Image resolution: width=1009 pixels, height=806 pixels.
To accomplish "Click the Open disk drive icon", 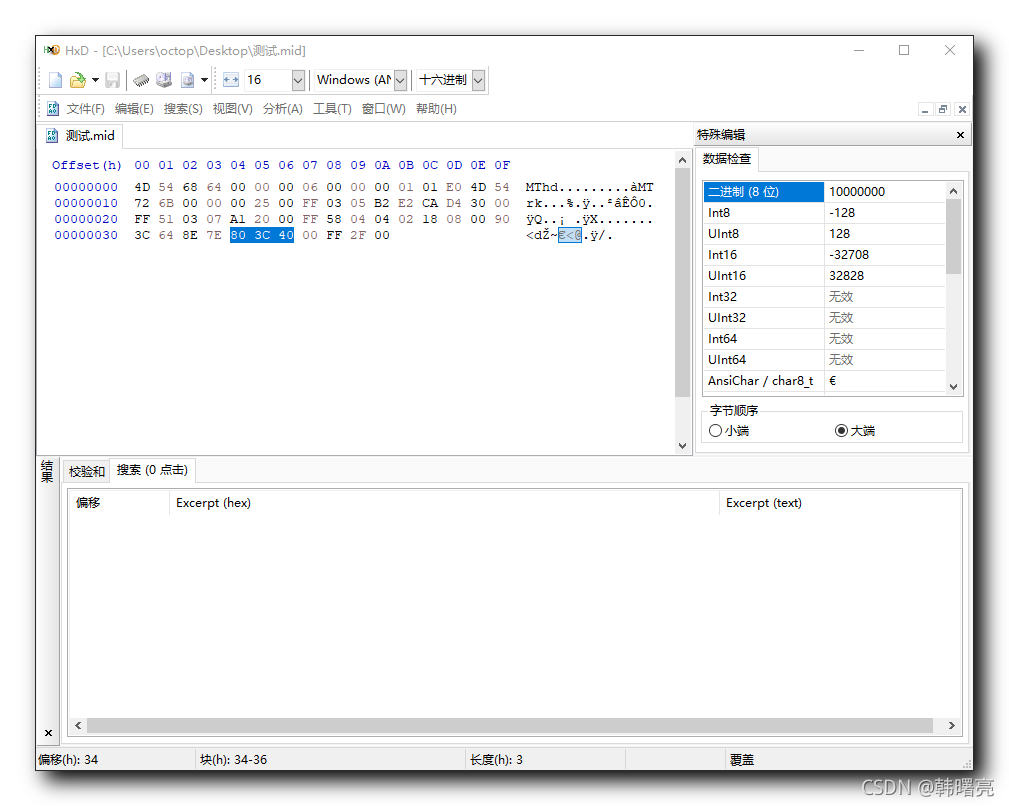I will (164, 80).
